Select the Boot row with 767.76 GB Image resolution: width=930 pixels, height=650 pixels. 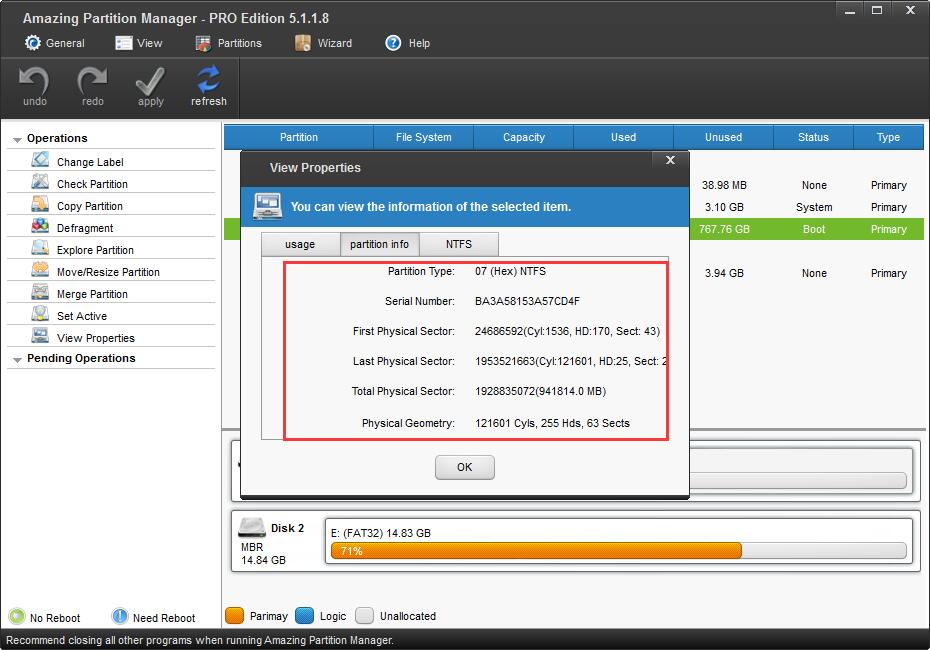point(807,229)
